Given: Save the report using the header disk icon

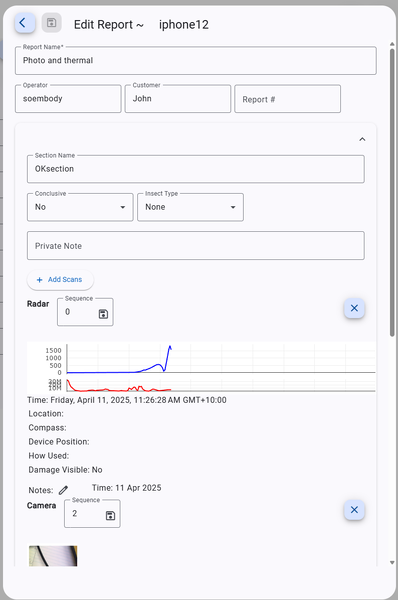Looking at the screenshot, I should pos(51,23).
